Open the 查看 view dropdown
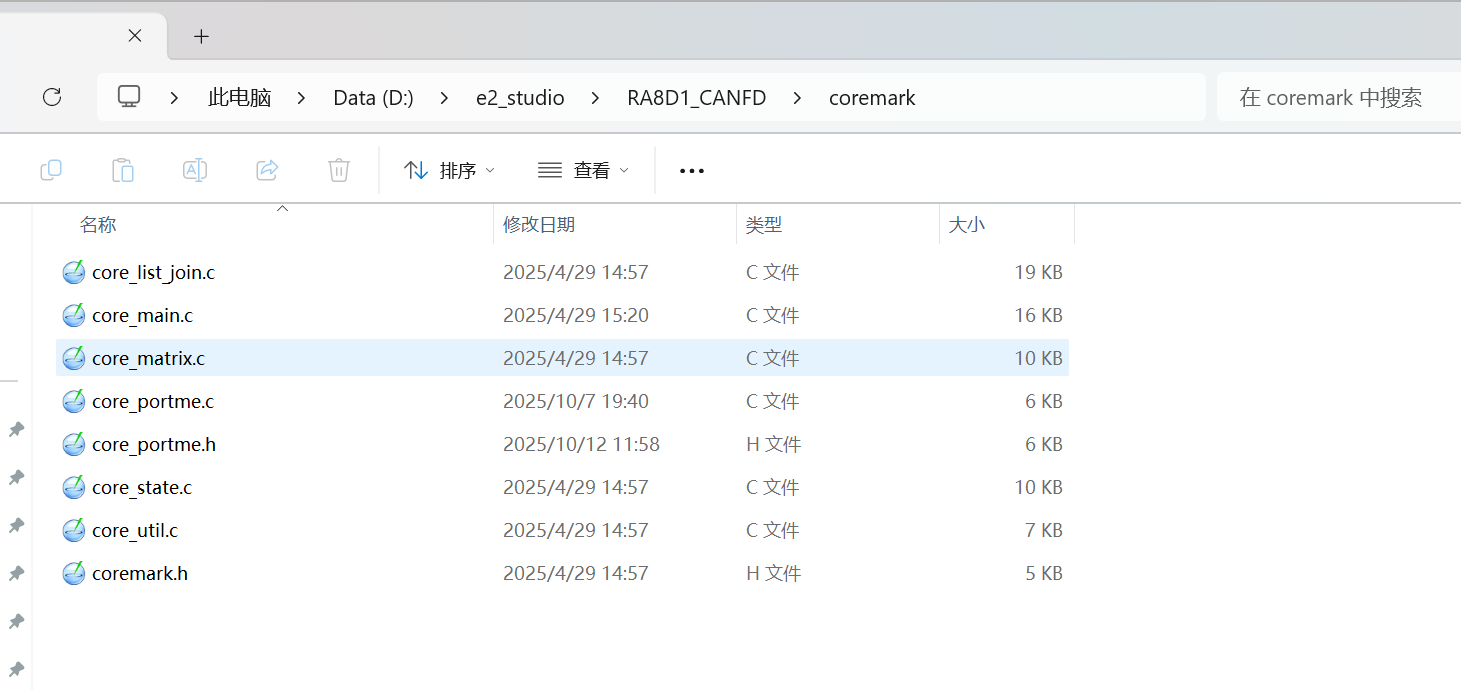The height and width of the screenshot is (690, 1461). coord(583,170)
